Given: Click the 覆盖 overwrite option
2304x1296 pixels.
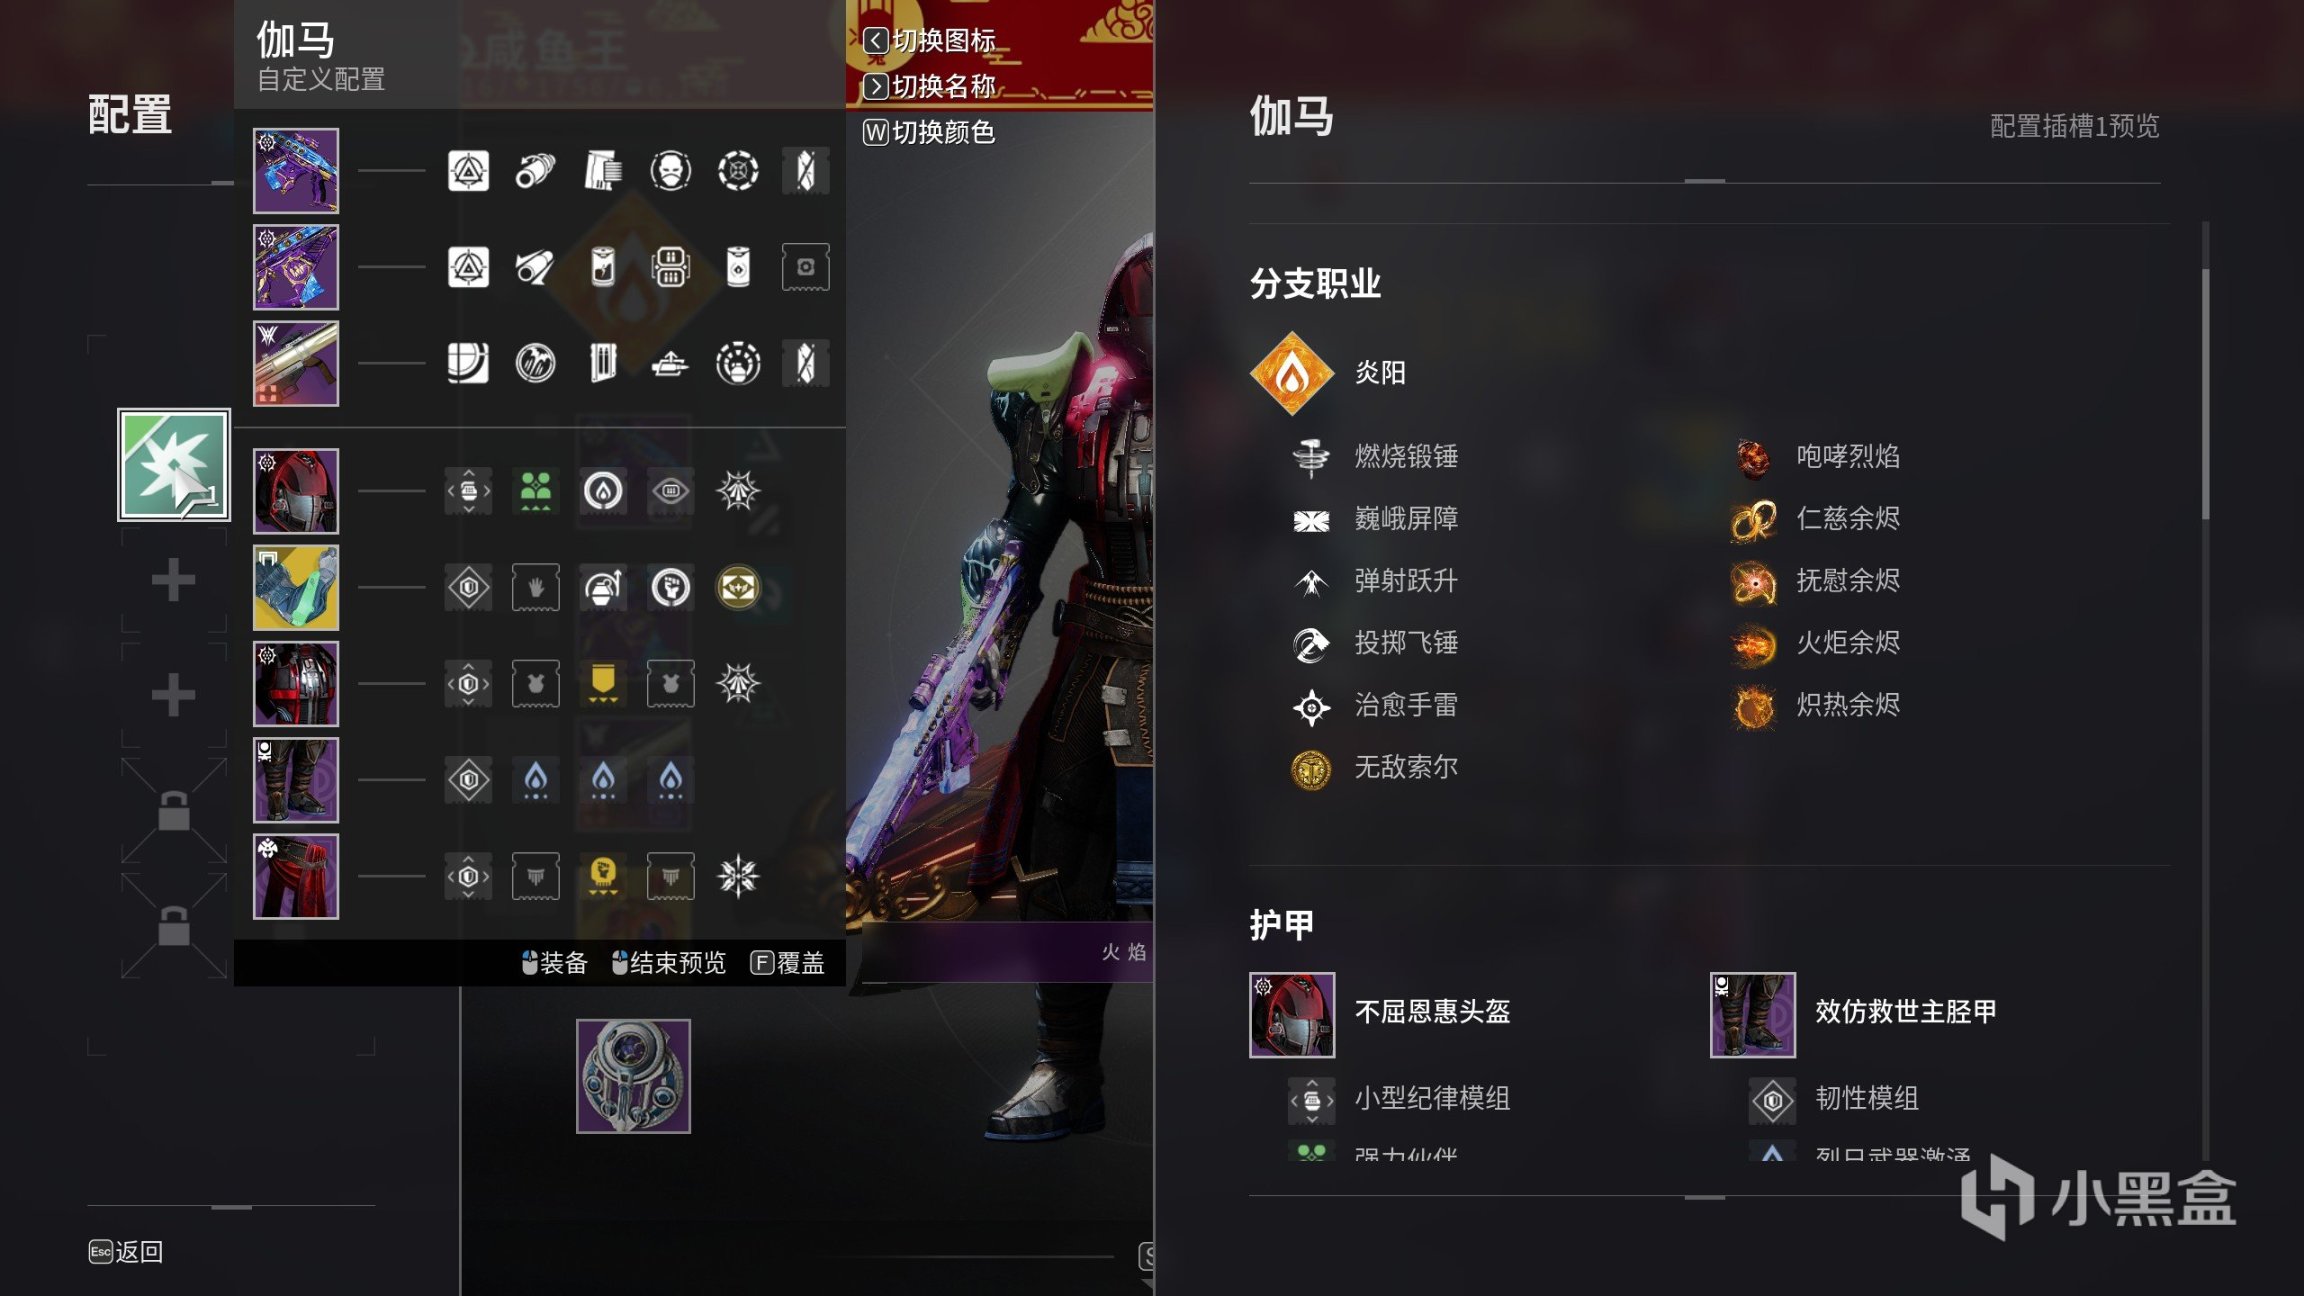Looking at the screenshot, I should (x=788, y=963).
